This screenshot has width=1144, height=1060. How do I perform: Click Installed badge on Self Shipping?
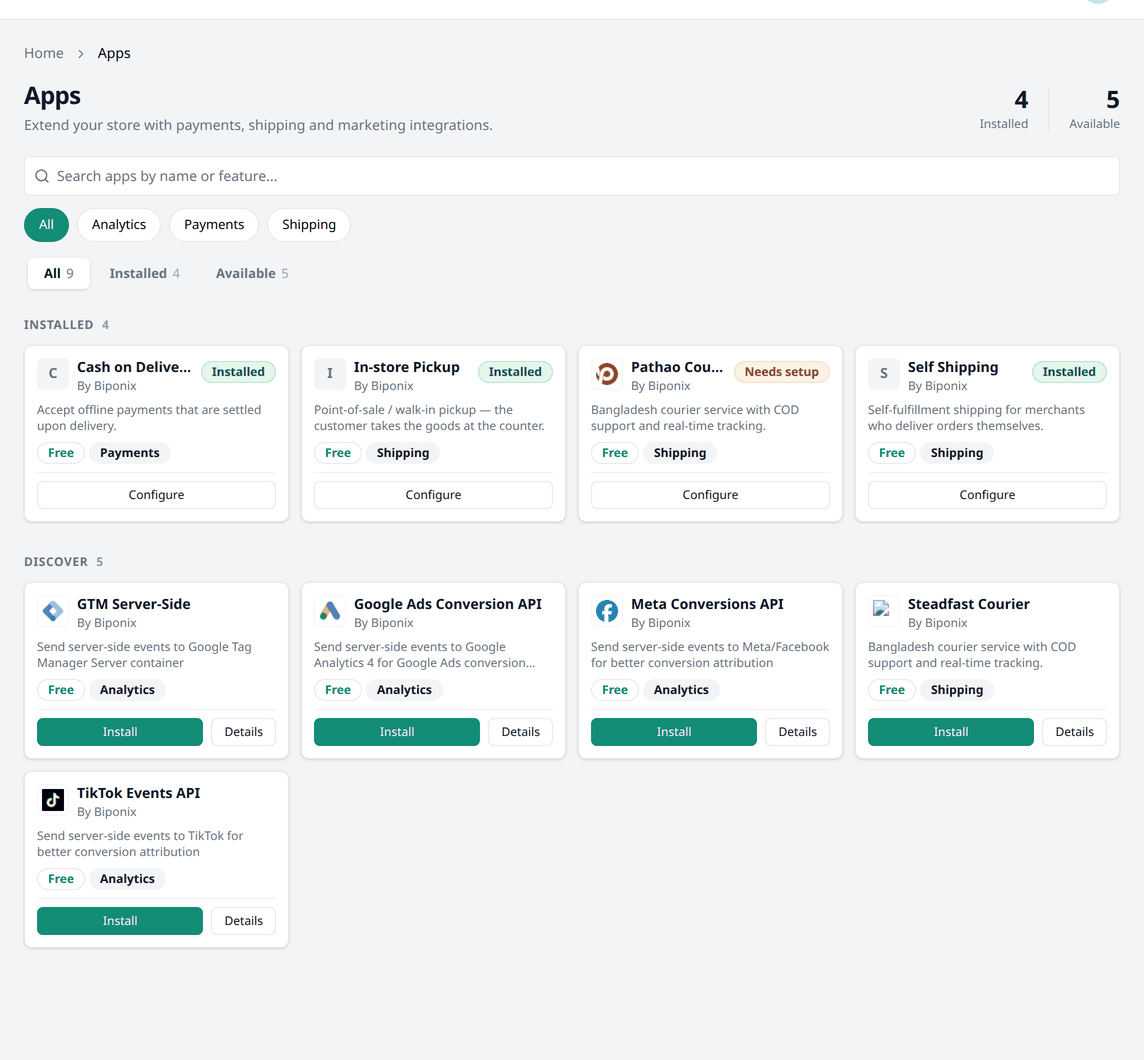(1069, 372)
